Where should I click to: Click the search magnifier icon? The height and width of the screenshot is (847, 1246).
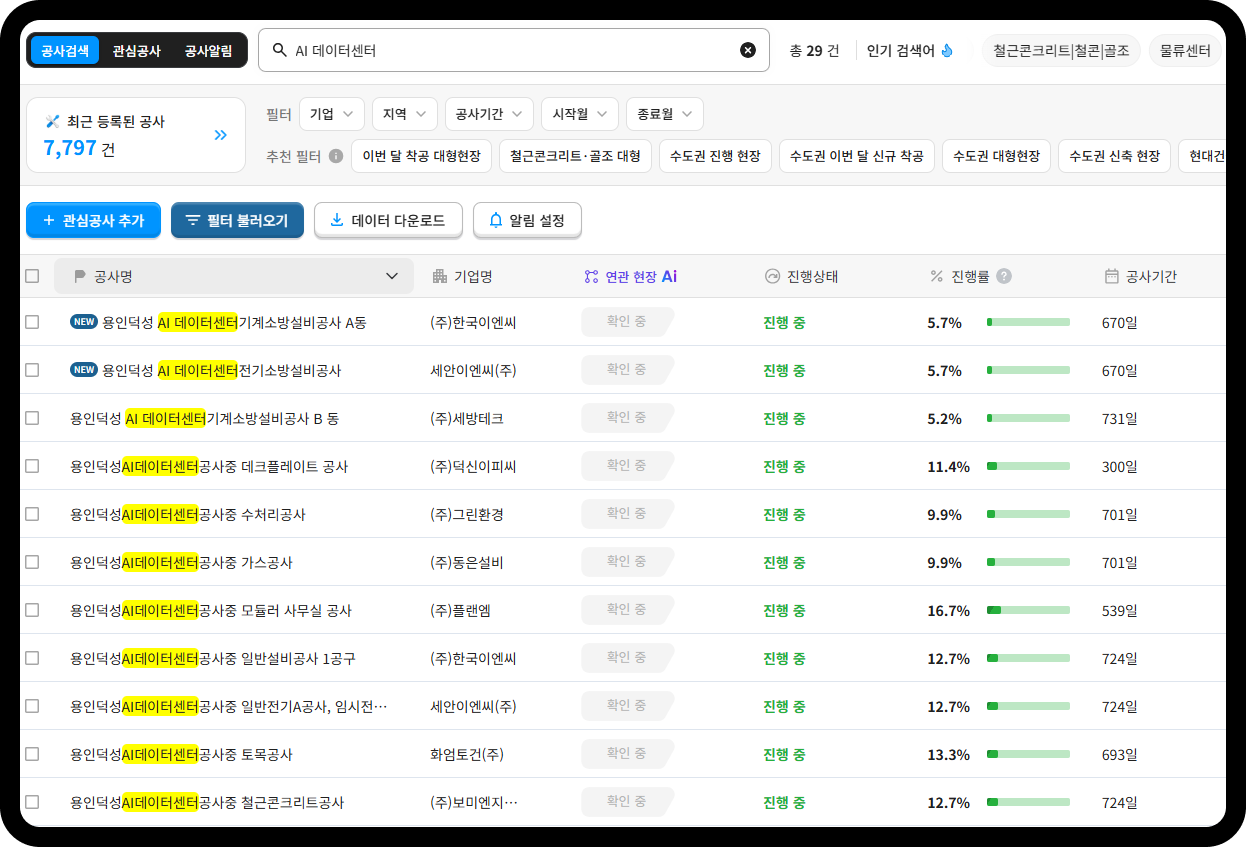(x=279, y=50)
